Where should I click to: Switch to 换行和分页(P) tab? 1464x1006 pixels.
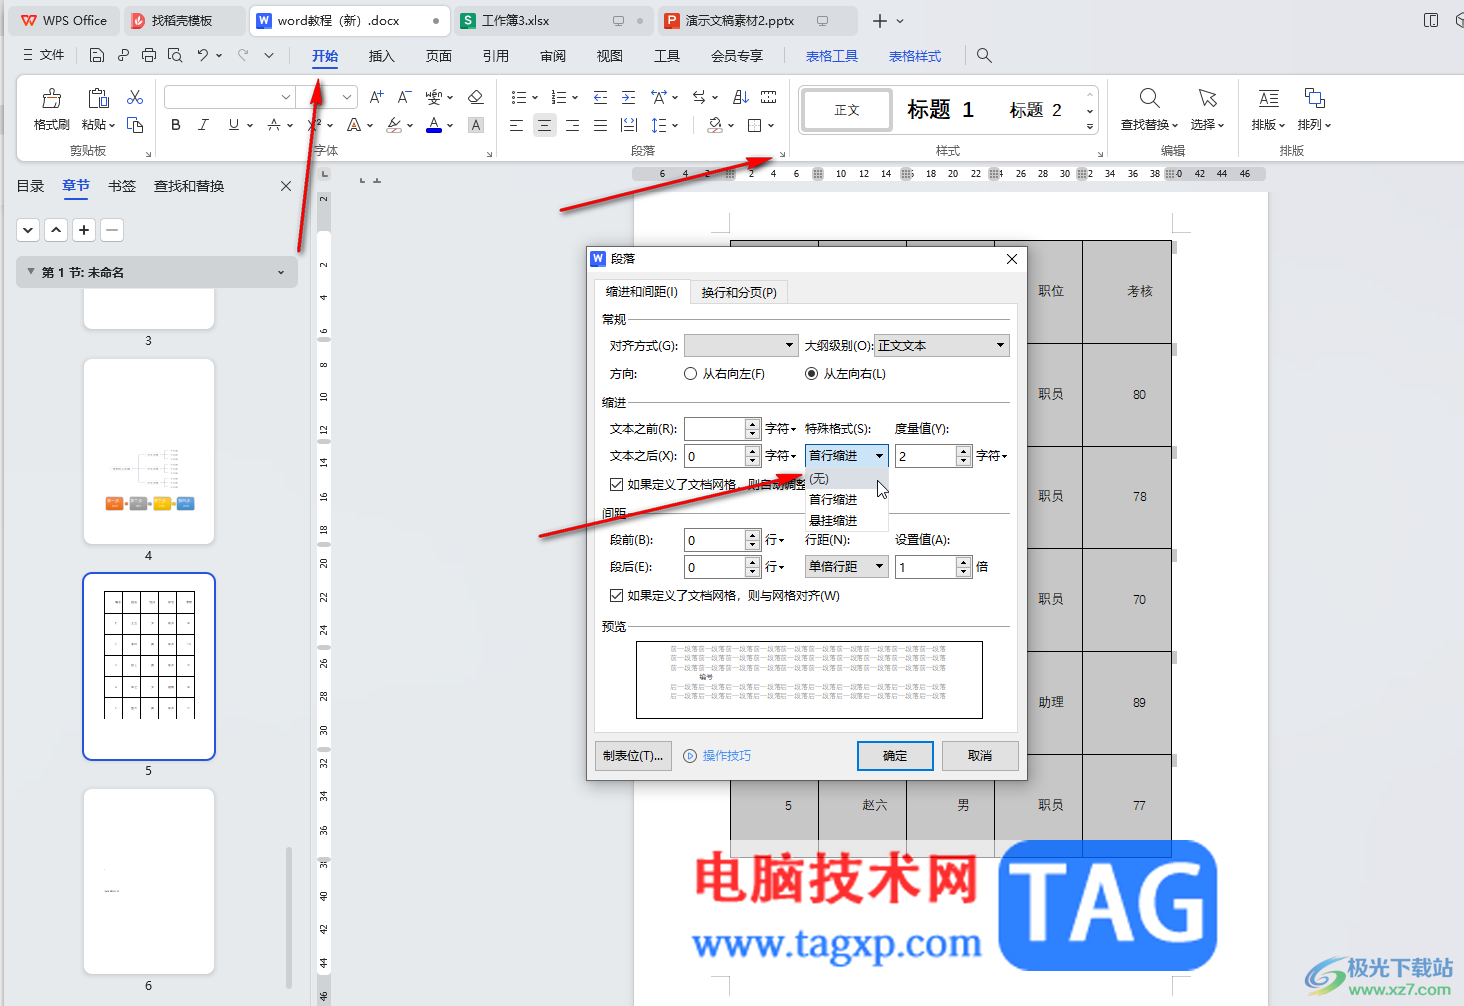tap(739, 292)
